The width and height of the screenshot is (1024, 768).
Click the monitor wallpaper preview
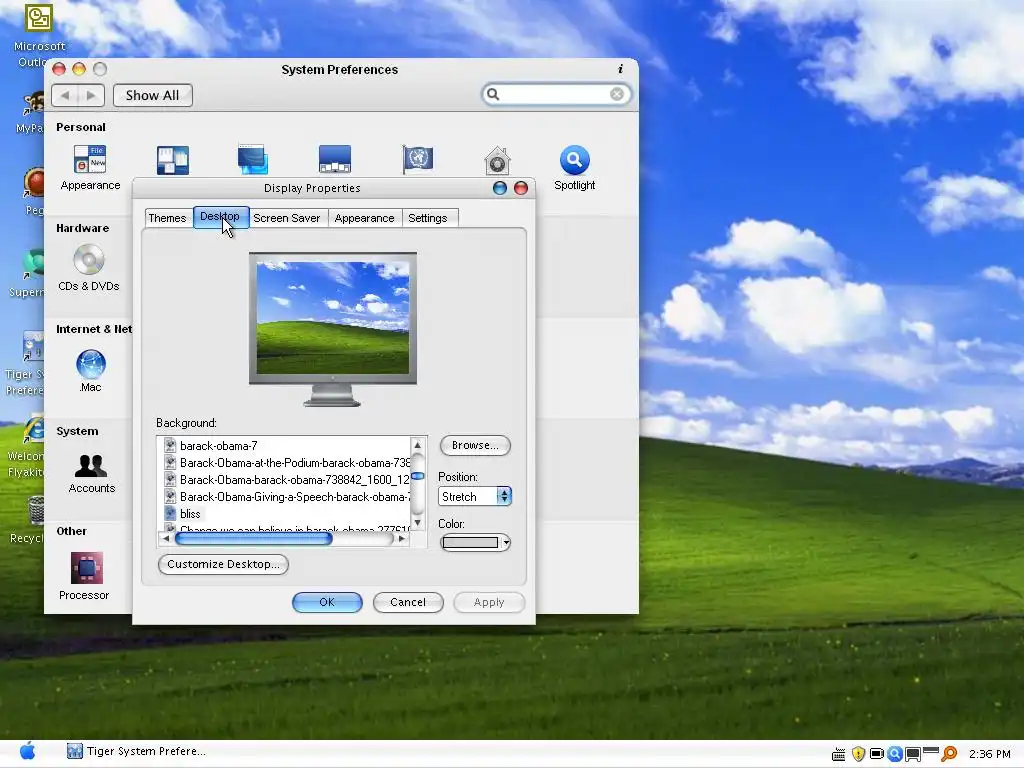point(332,317)
